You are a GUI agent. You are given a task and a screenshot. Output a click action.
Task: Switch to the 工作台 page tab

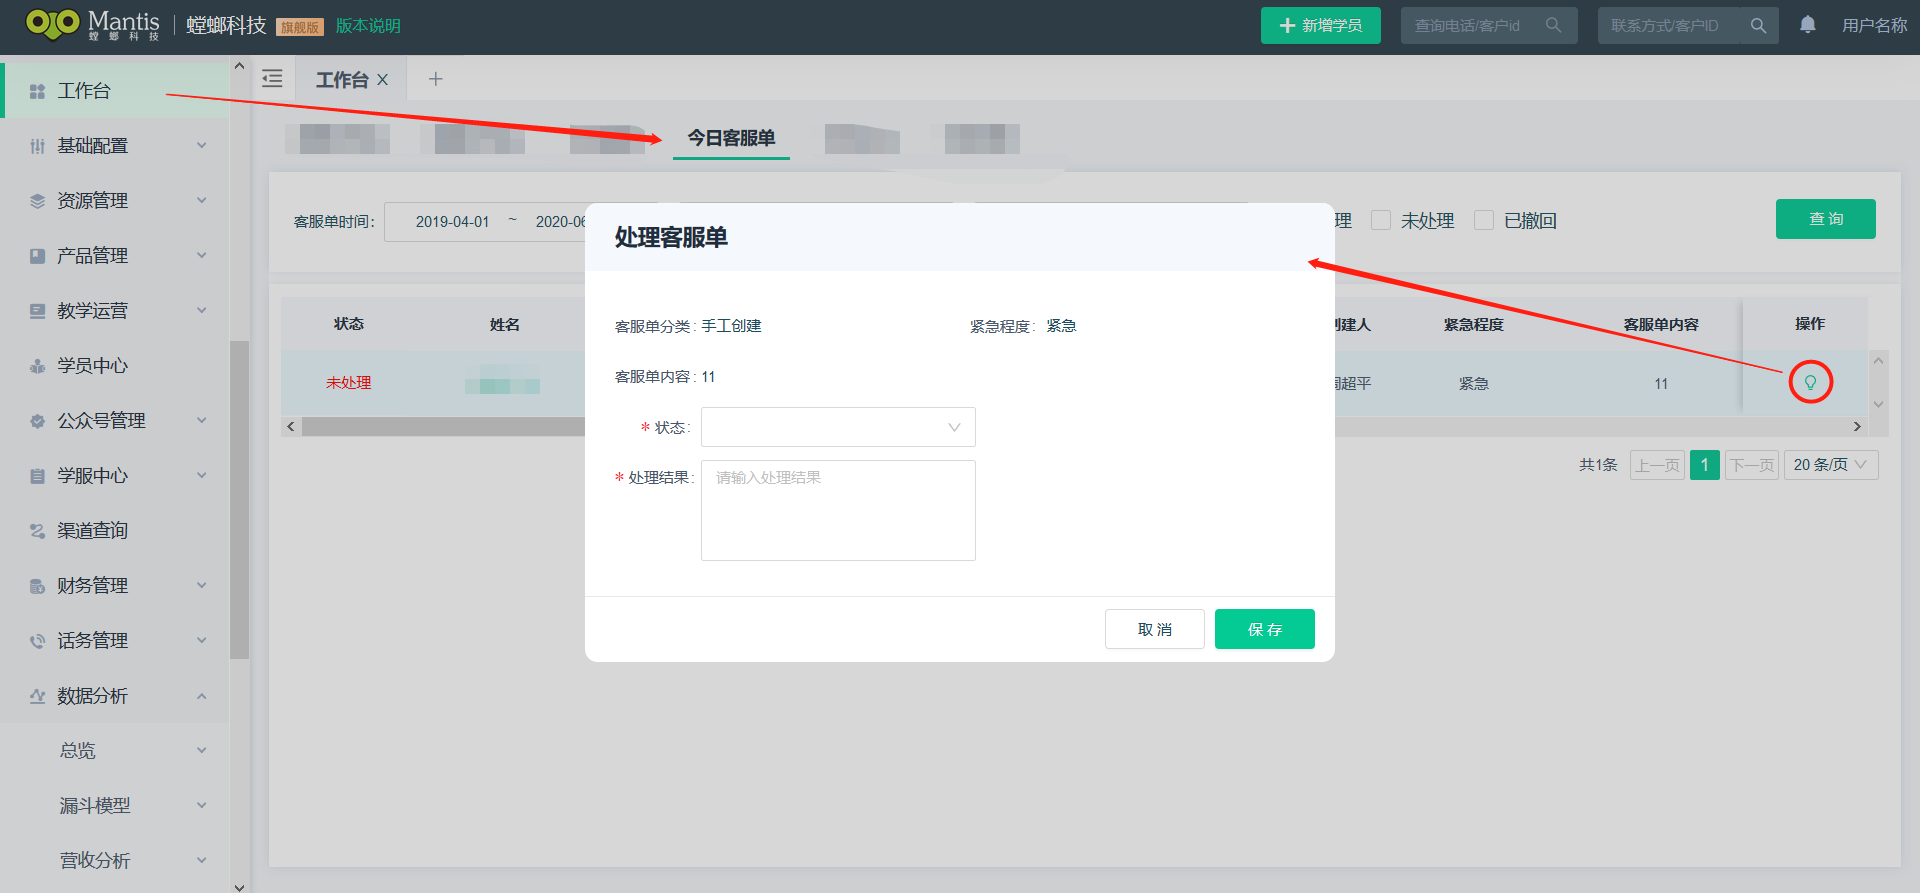342,80
